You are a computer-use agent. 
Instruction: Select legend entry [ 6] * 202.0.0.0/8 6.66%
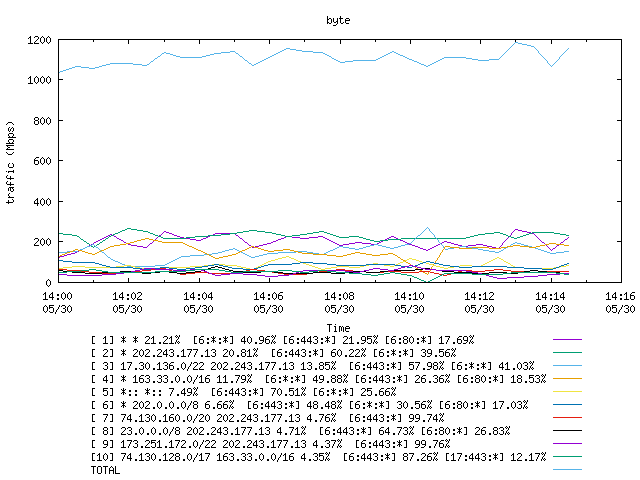click(309, 405)
